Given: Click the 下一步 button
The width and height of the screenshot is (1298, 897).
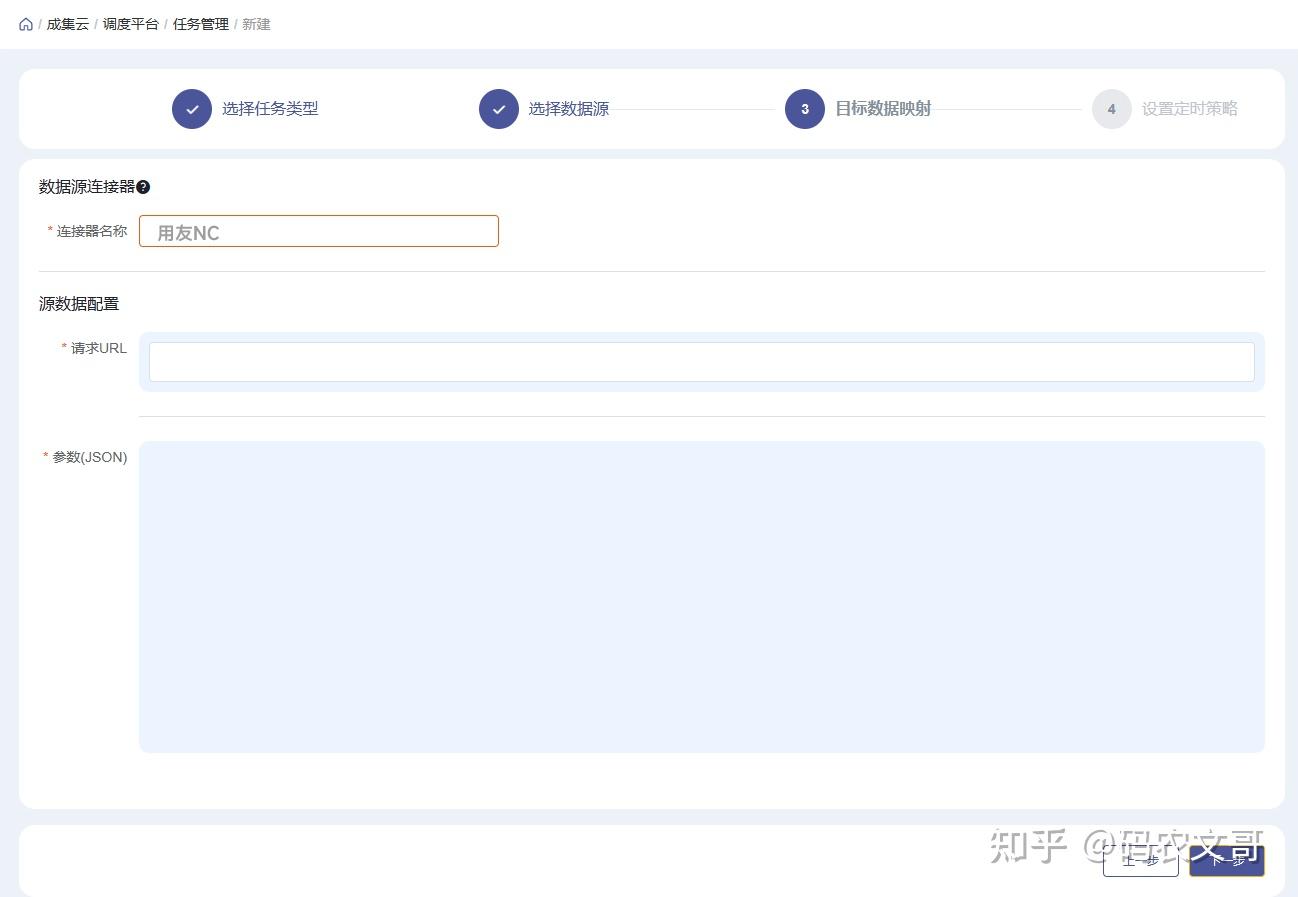Looking at the screenshot, I should (x=1227, y=860).
